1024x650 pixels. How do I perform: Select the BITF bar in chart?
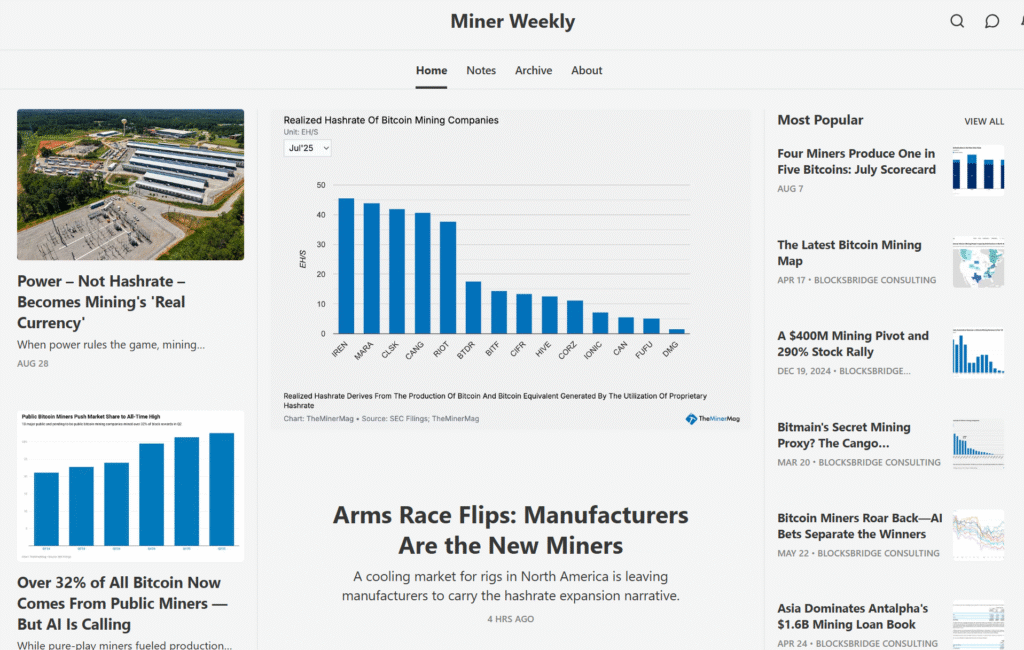[x=499, y=312]
